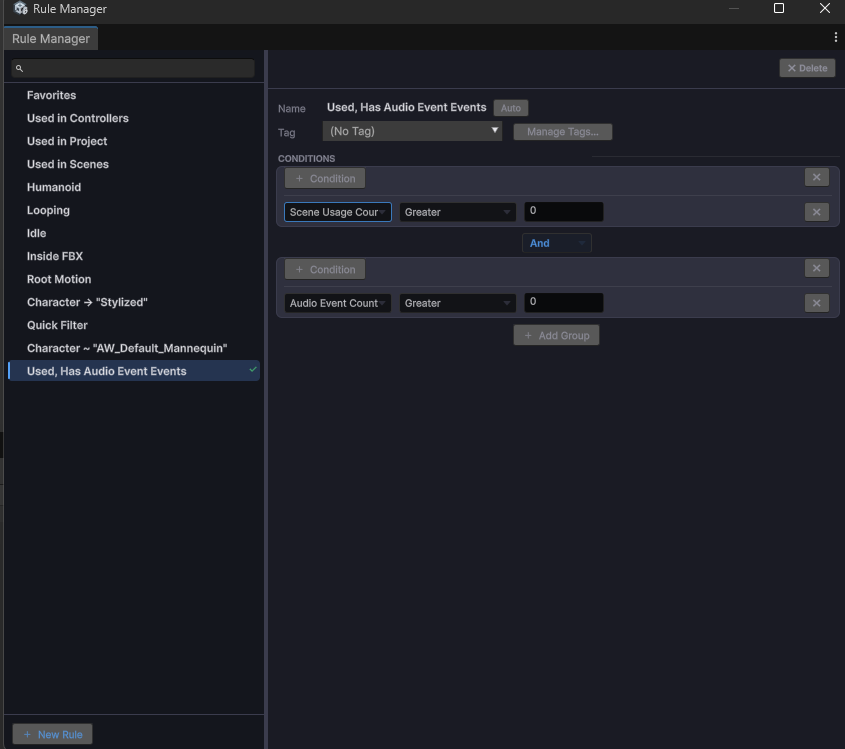Click the green checkmark on the selected rule
The image size is (845, 749).
click(253, 370)
